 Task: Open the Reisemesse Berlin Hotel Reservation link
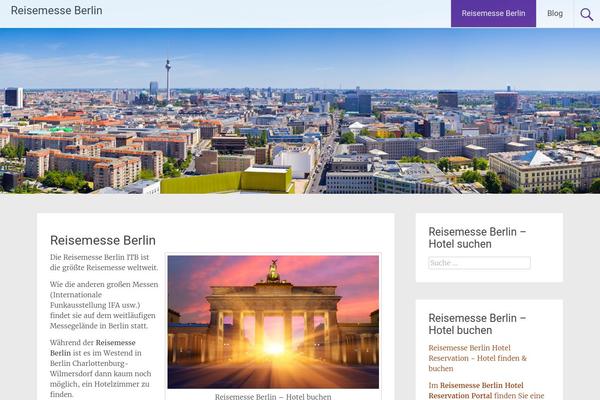[x=478, y=358]
